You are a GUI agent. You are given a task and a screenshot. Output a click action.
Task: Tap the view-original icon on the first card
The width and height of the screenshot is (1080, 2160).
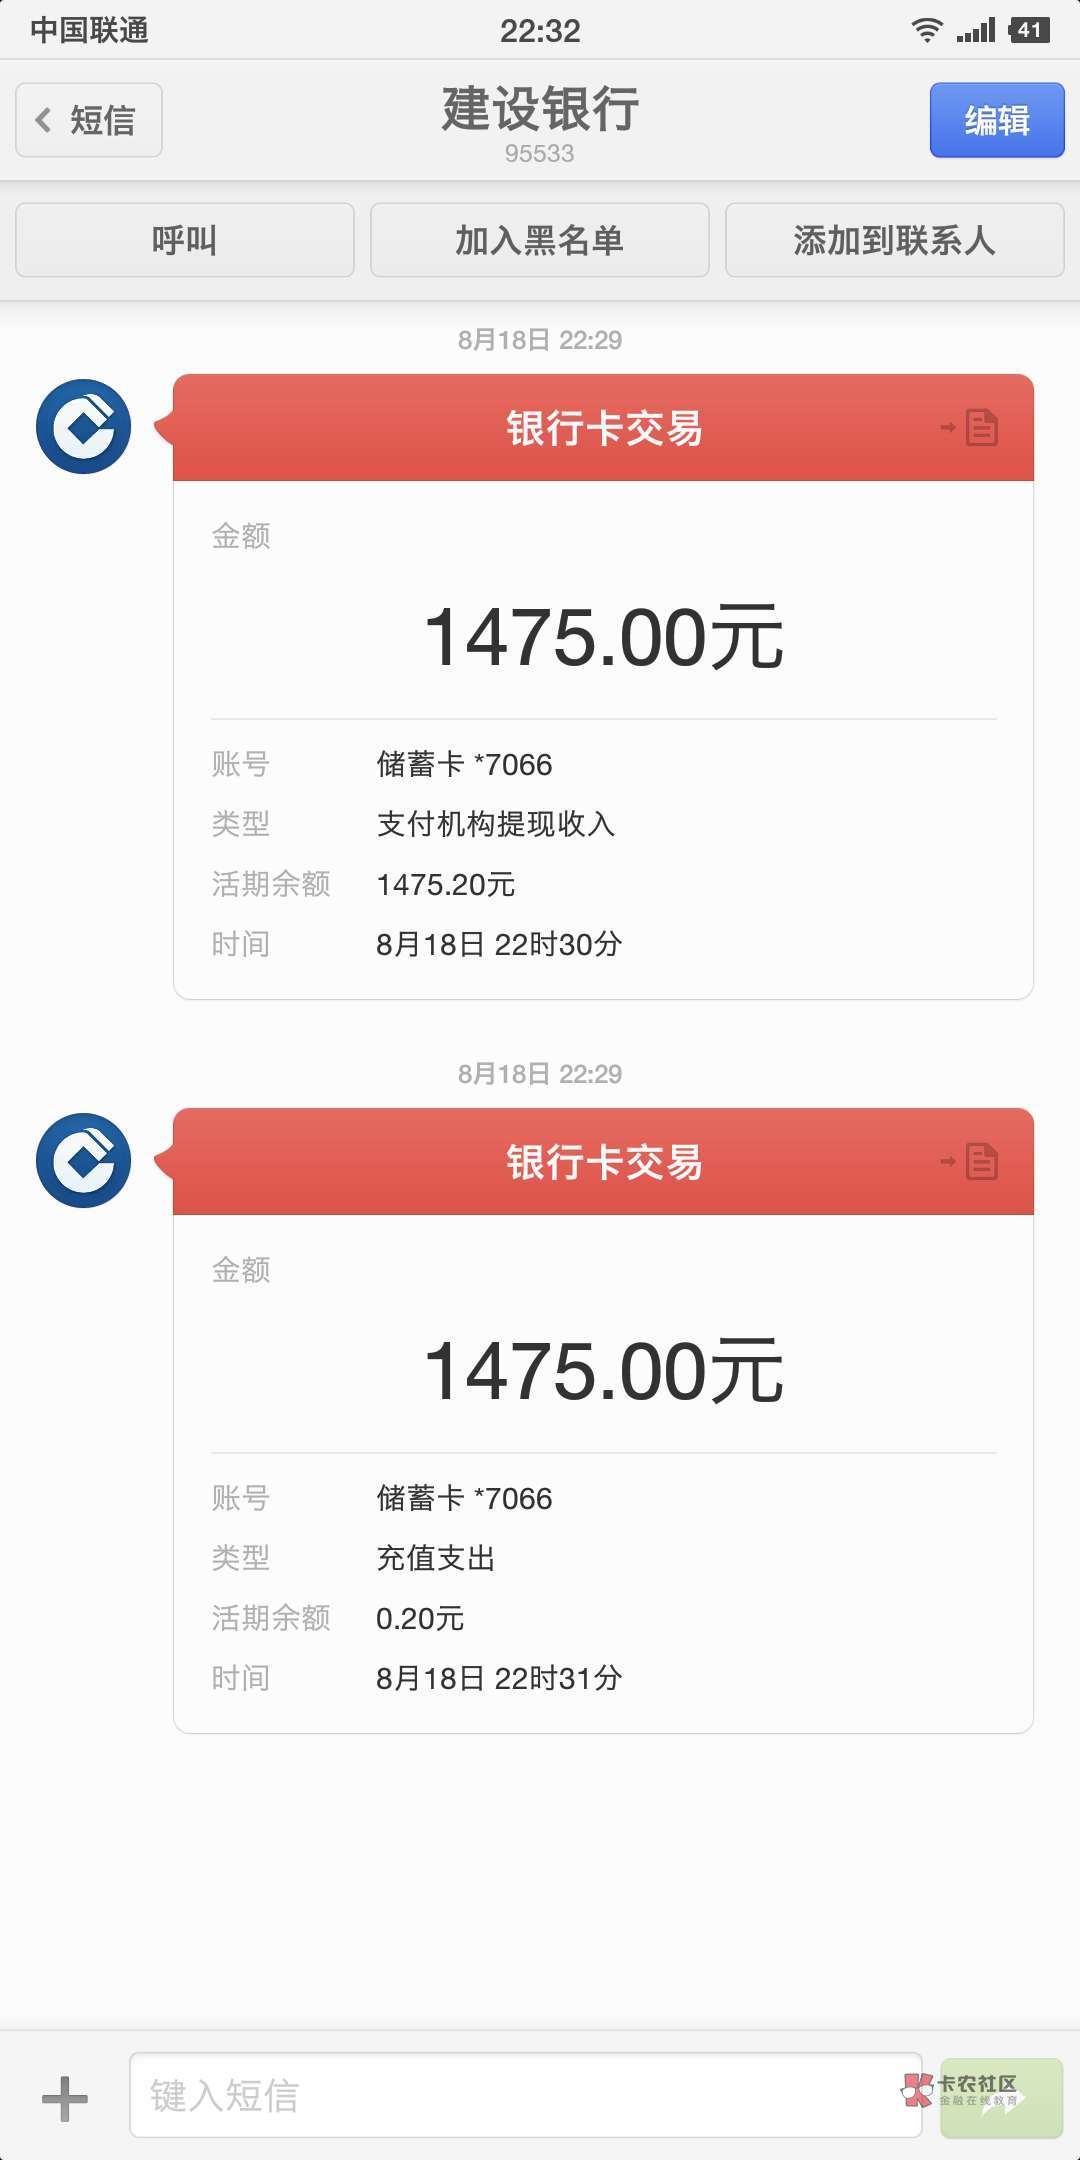click(971, 428)
